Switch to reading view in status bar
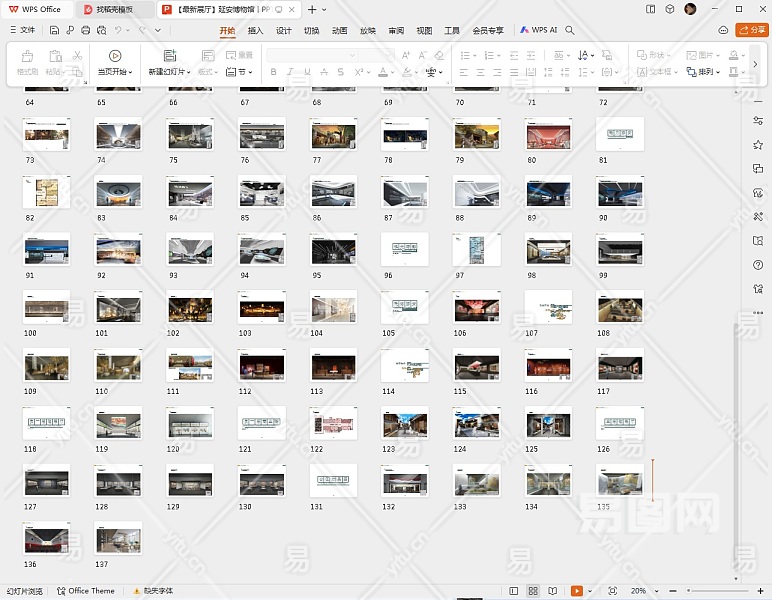Screen dimensions: 772x600 [x=553, y=591]
